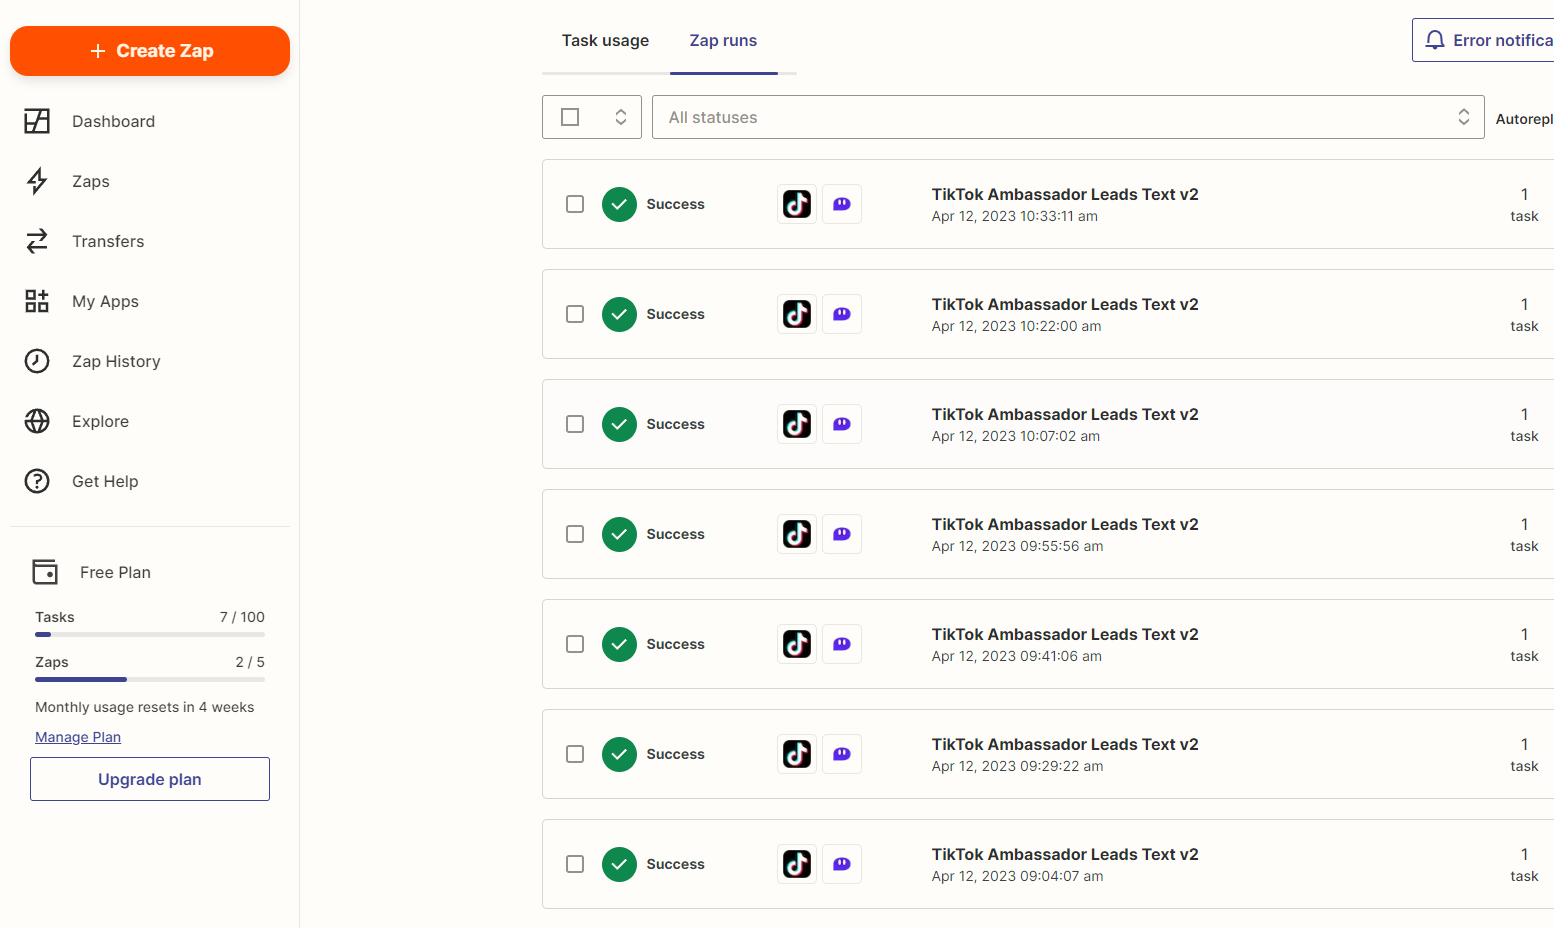
Task: Click the Tasks usage progress bar
Action: (150, 634)
